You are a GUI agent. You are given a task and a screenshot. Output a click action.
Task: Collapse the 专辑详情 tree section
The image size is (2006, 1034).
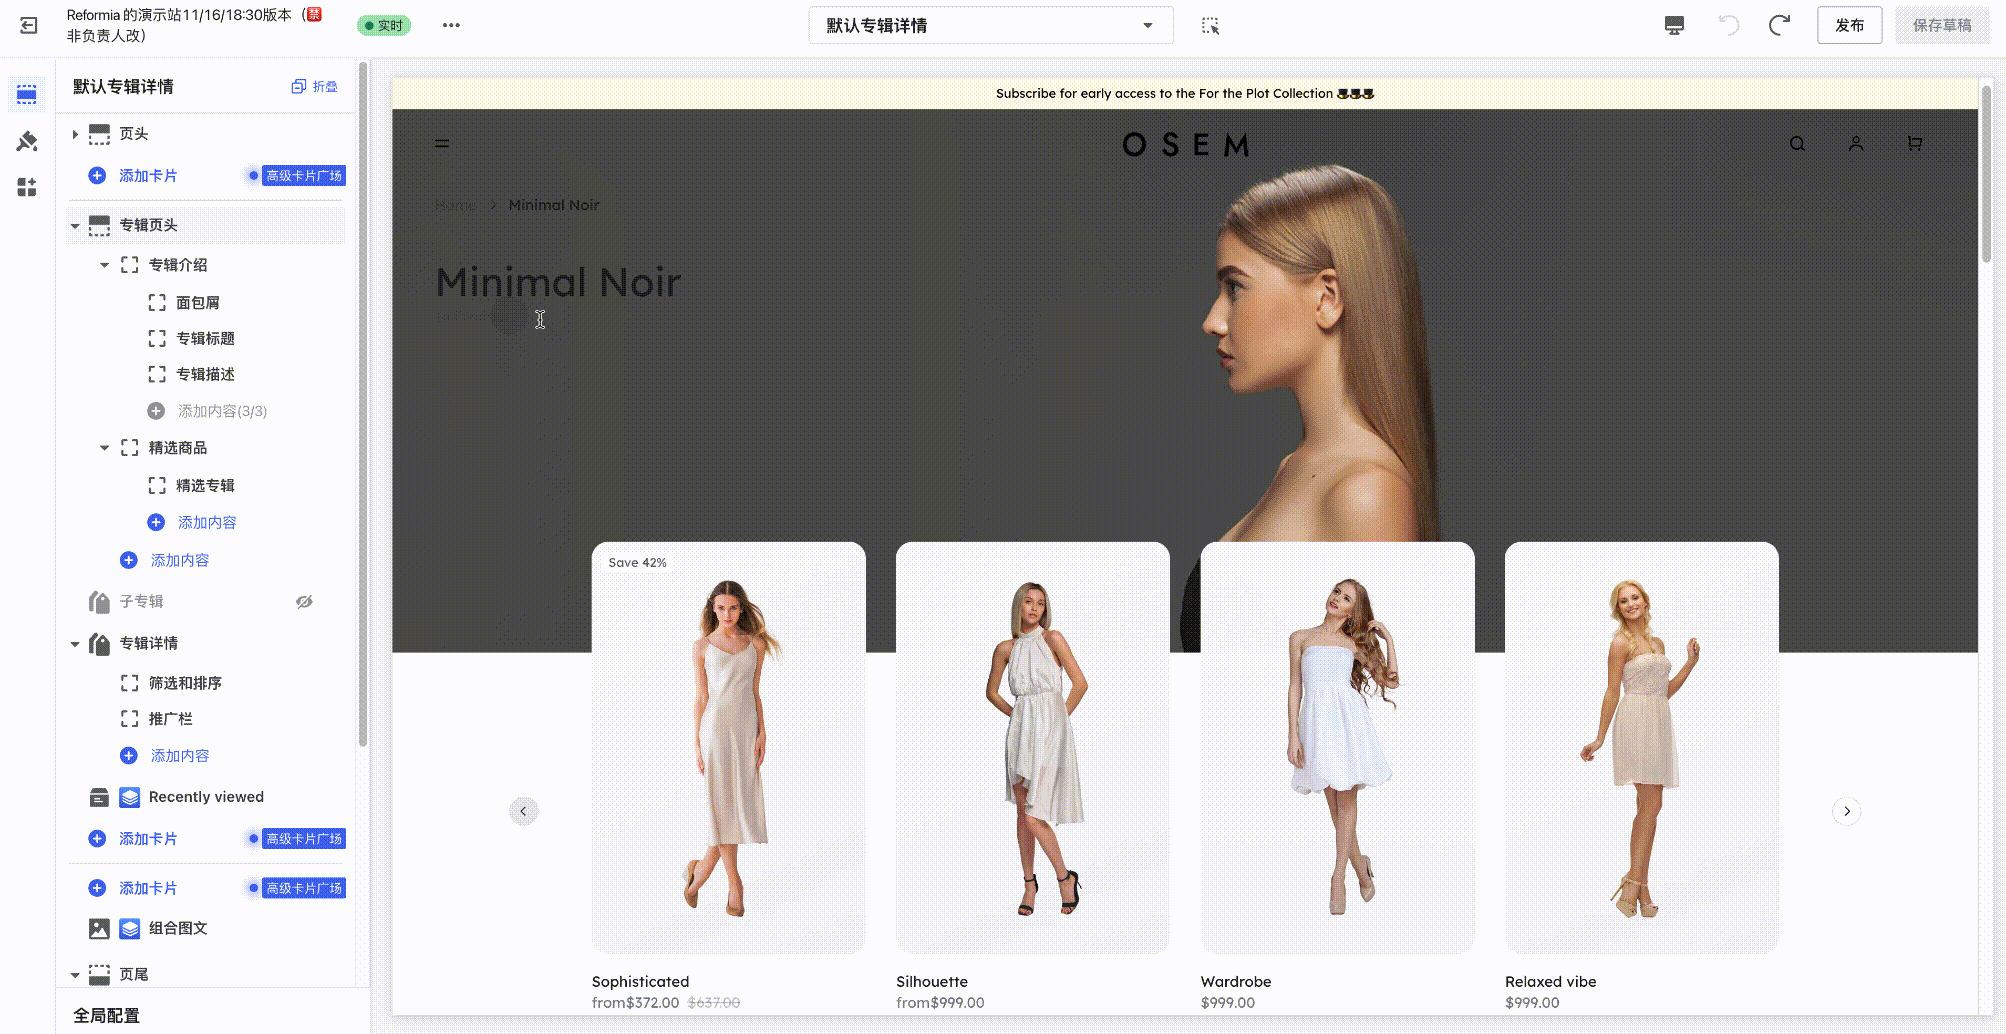click(x=75, y=644)
